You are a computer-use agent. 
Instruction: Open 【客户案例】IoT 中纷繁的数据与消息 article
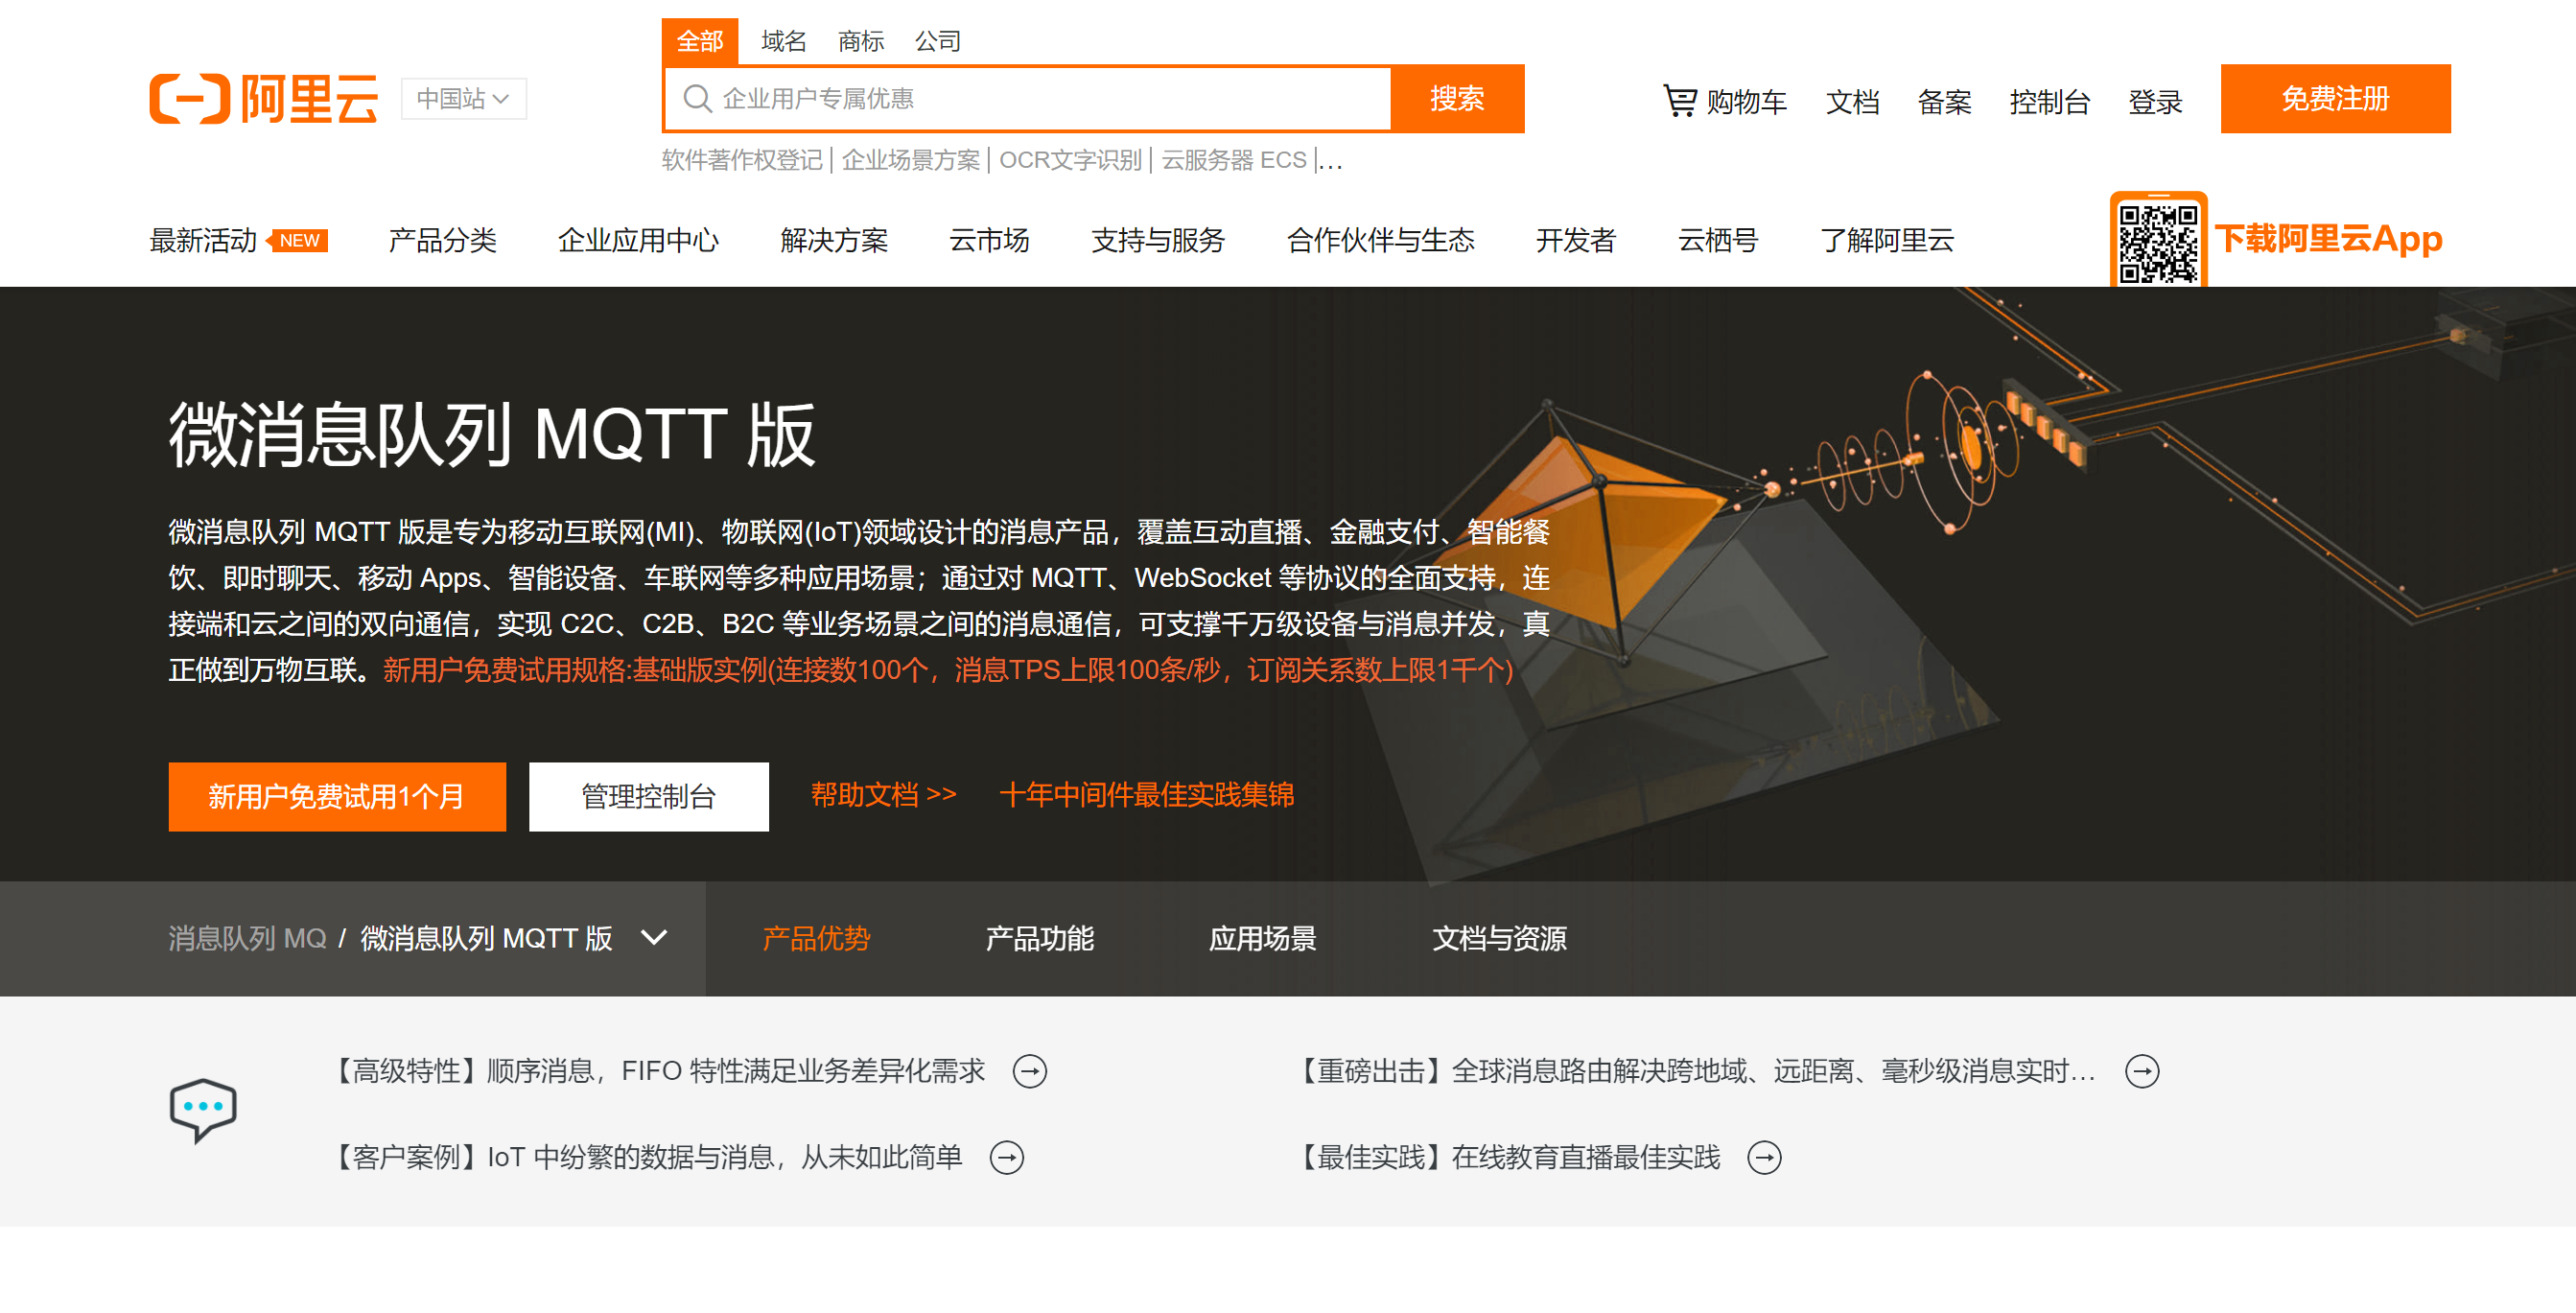pyautogui.click(x=646, y=1157)
